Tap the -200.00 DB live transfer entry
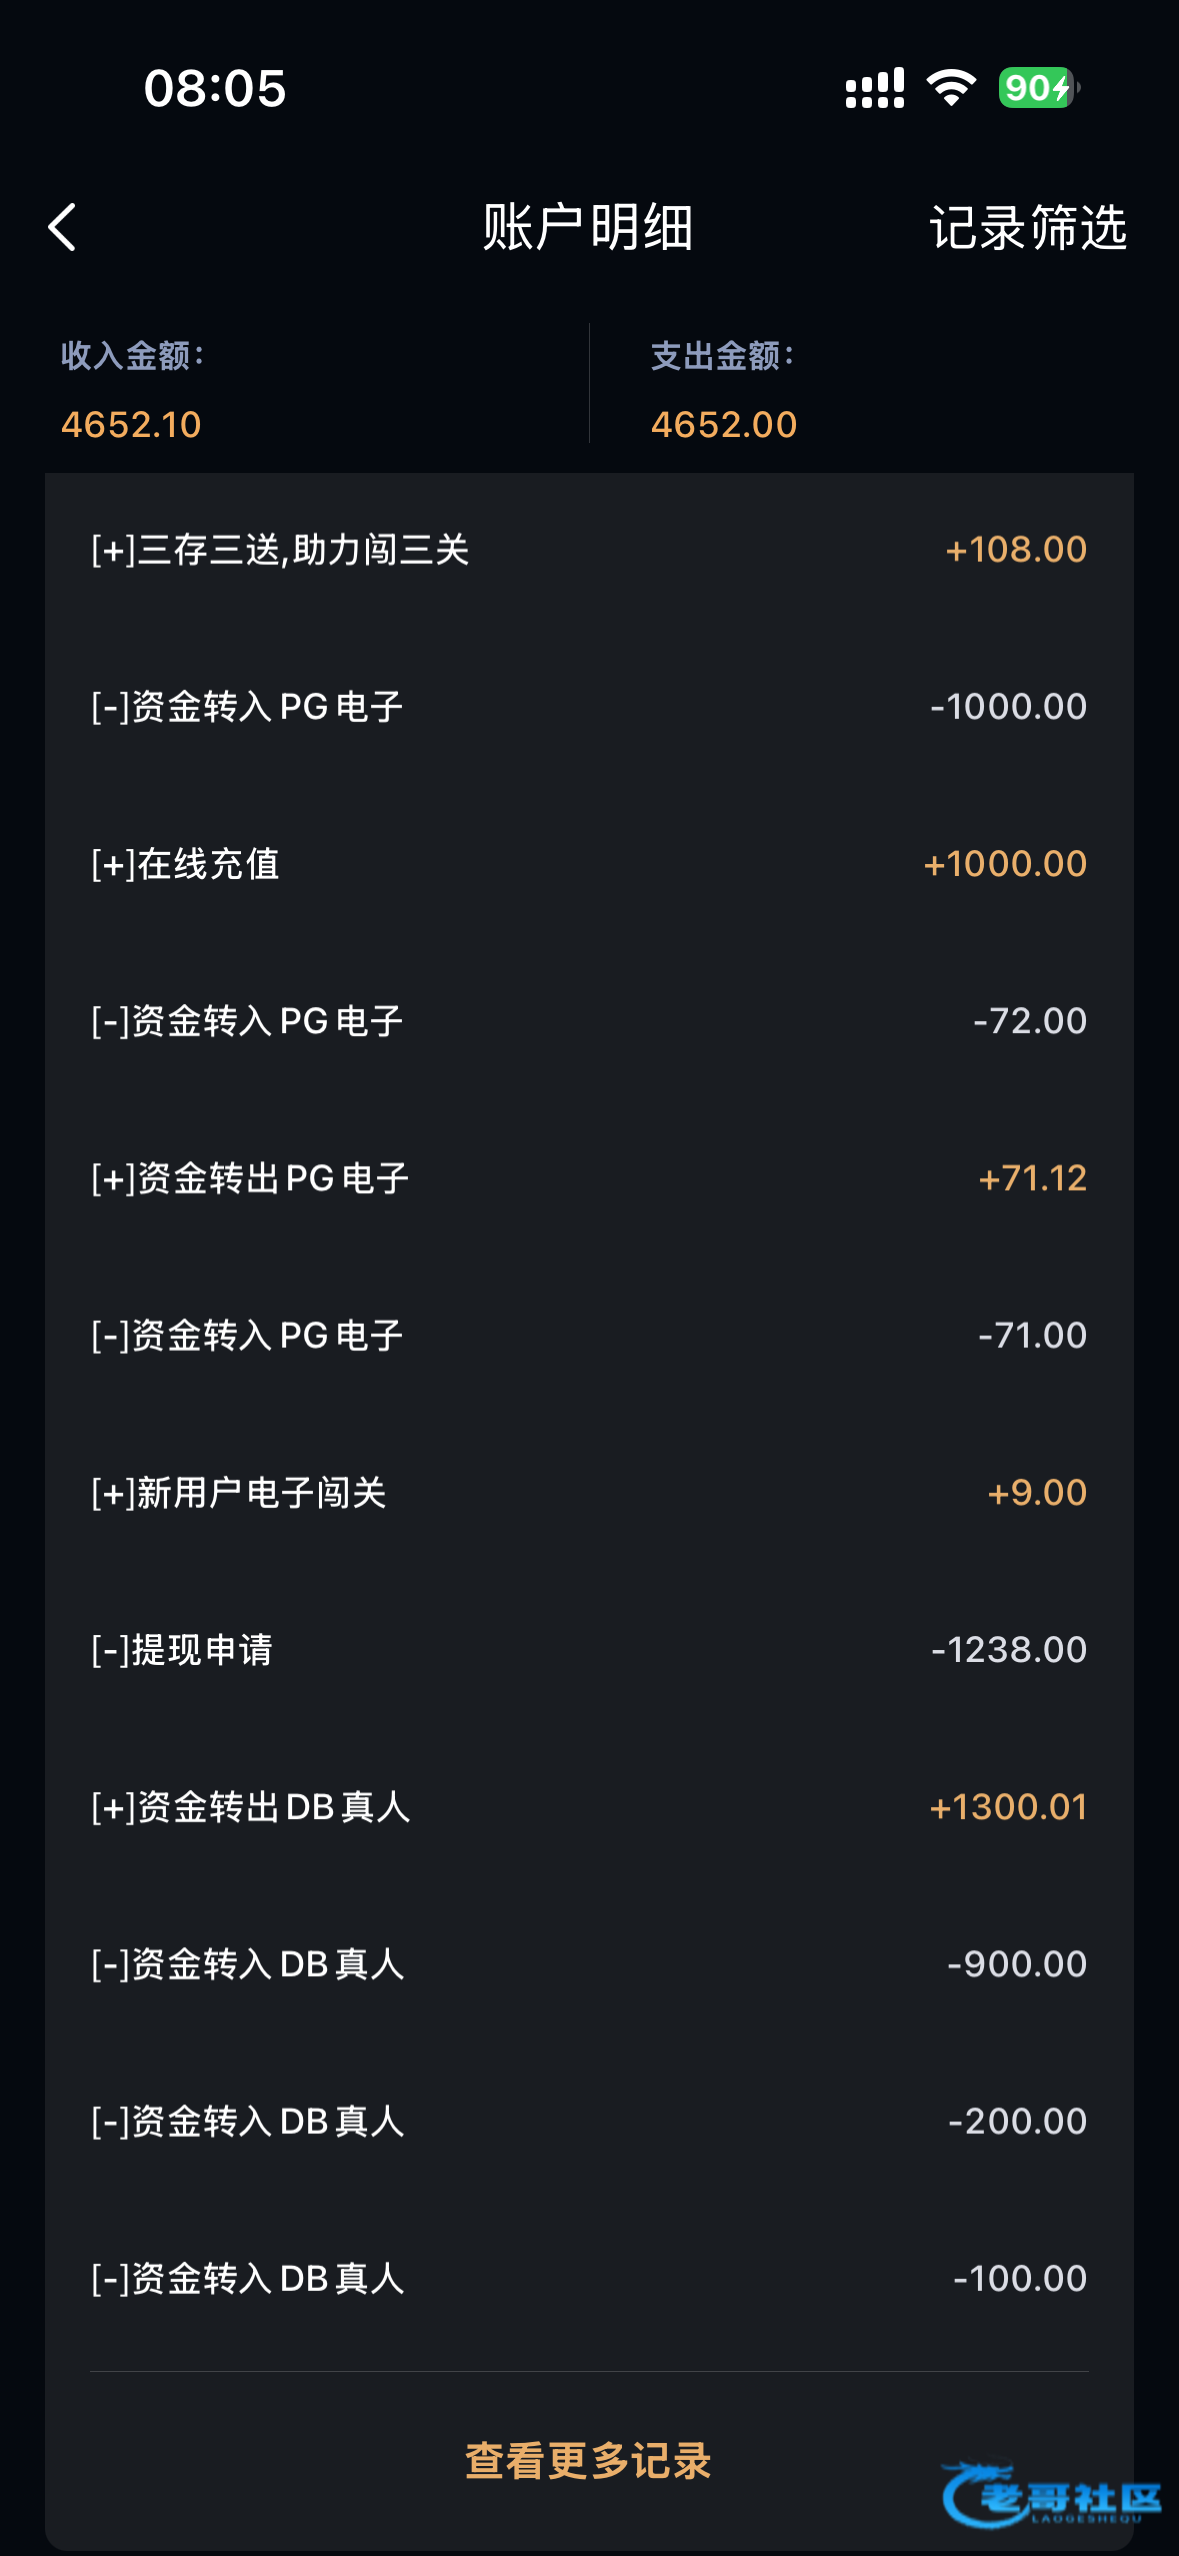 coord(588,2121)
